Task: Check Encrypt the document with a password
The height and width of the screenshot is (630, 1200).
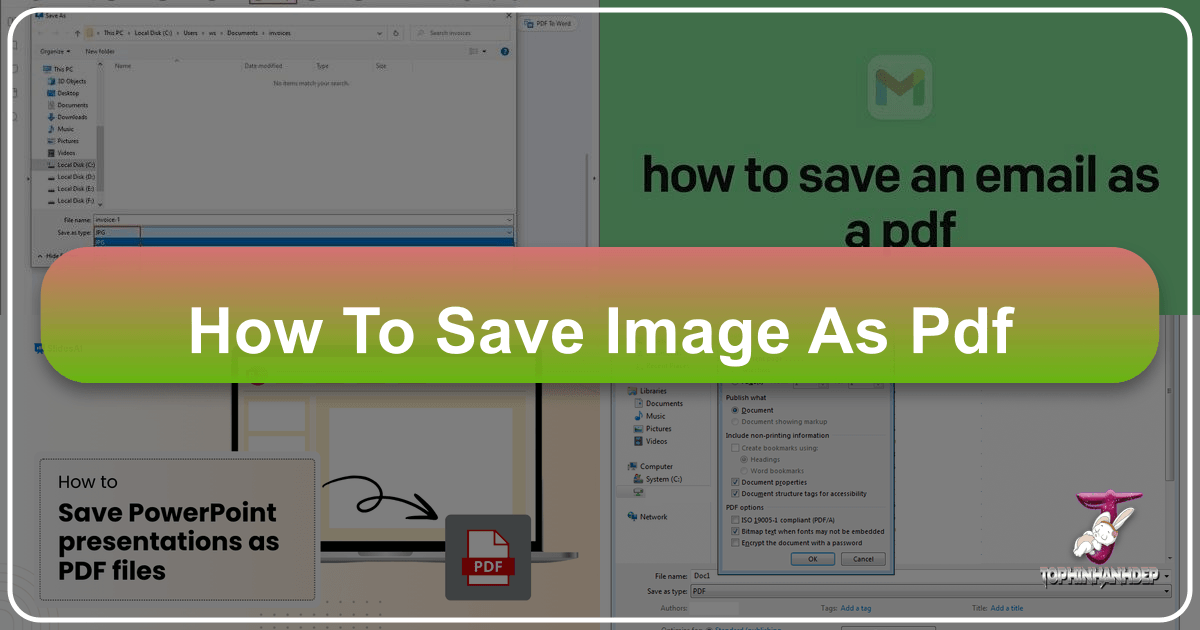Action: point(735,543)
